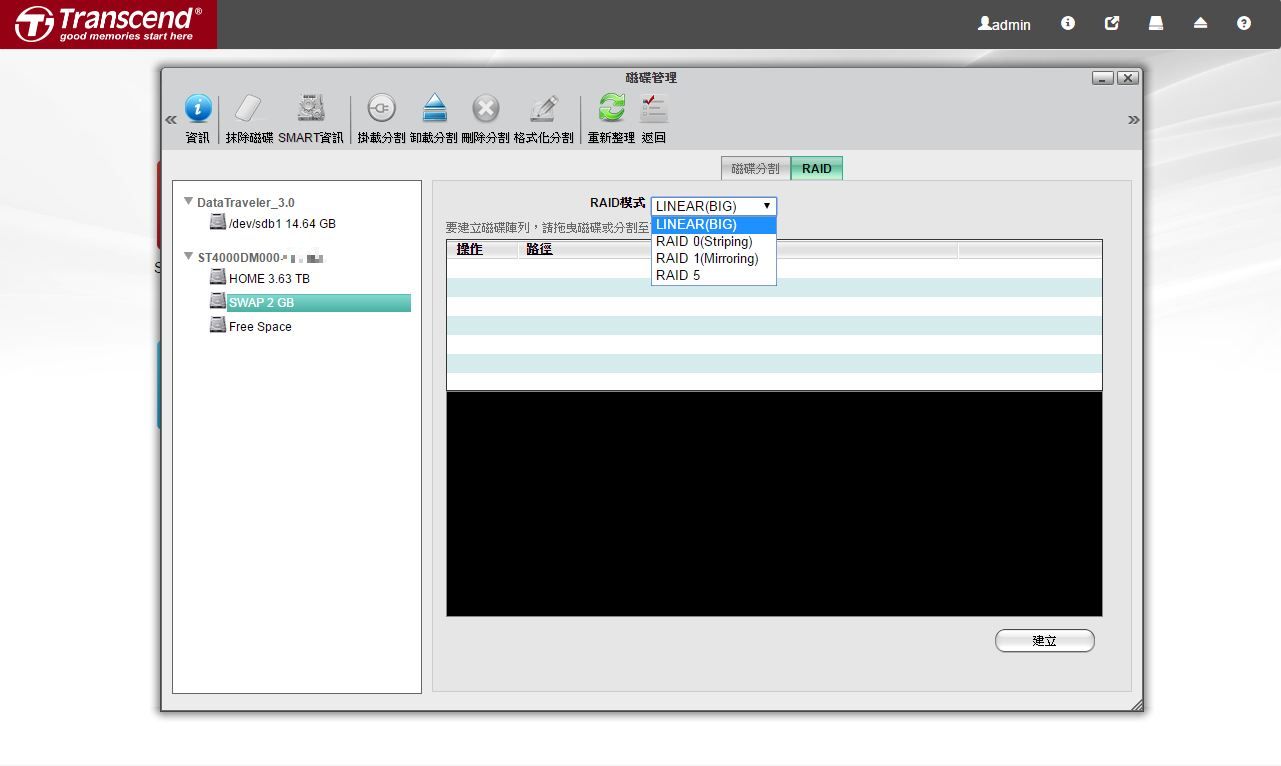The width and height of the screenshot is (1281, 766).
Task: Sort by 操作 column header
Action: (x=470, y=249)
